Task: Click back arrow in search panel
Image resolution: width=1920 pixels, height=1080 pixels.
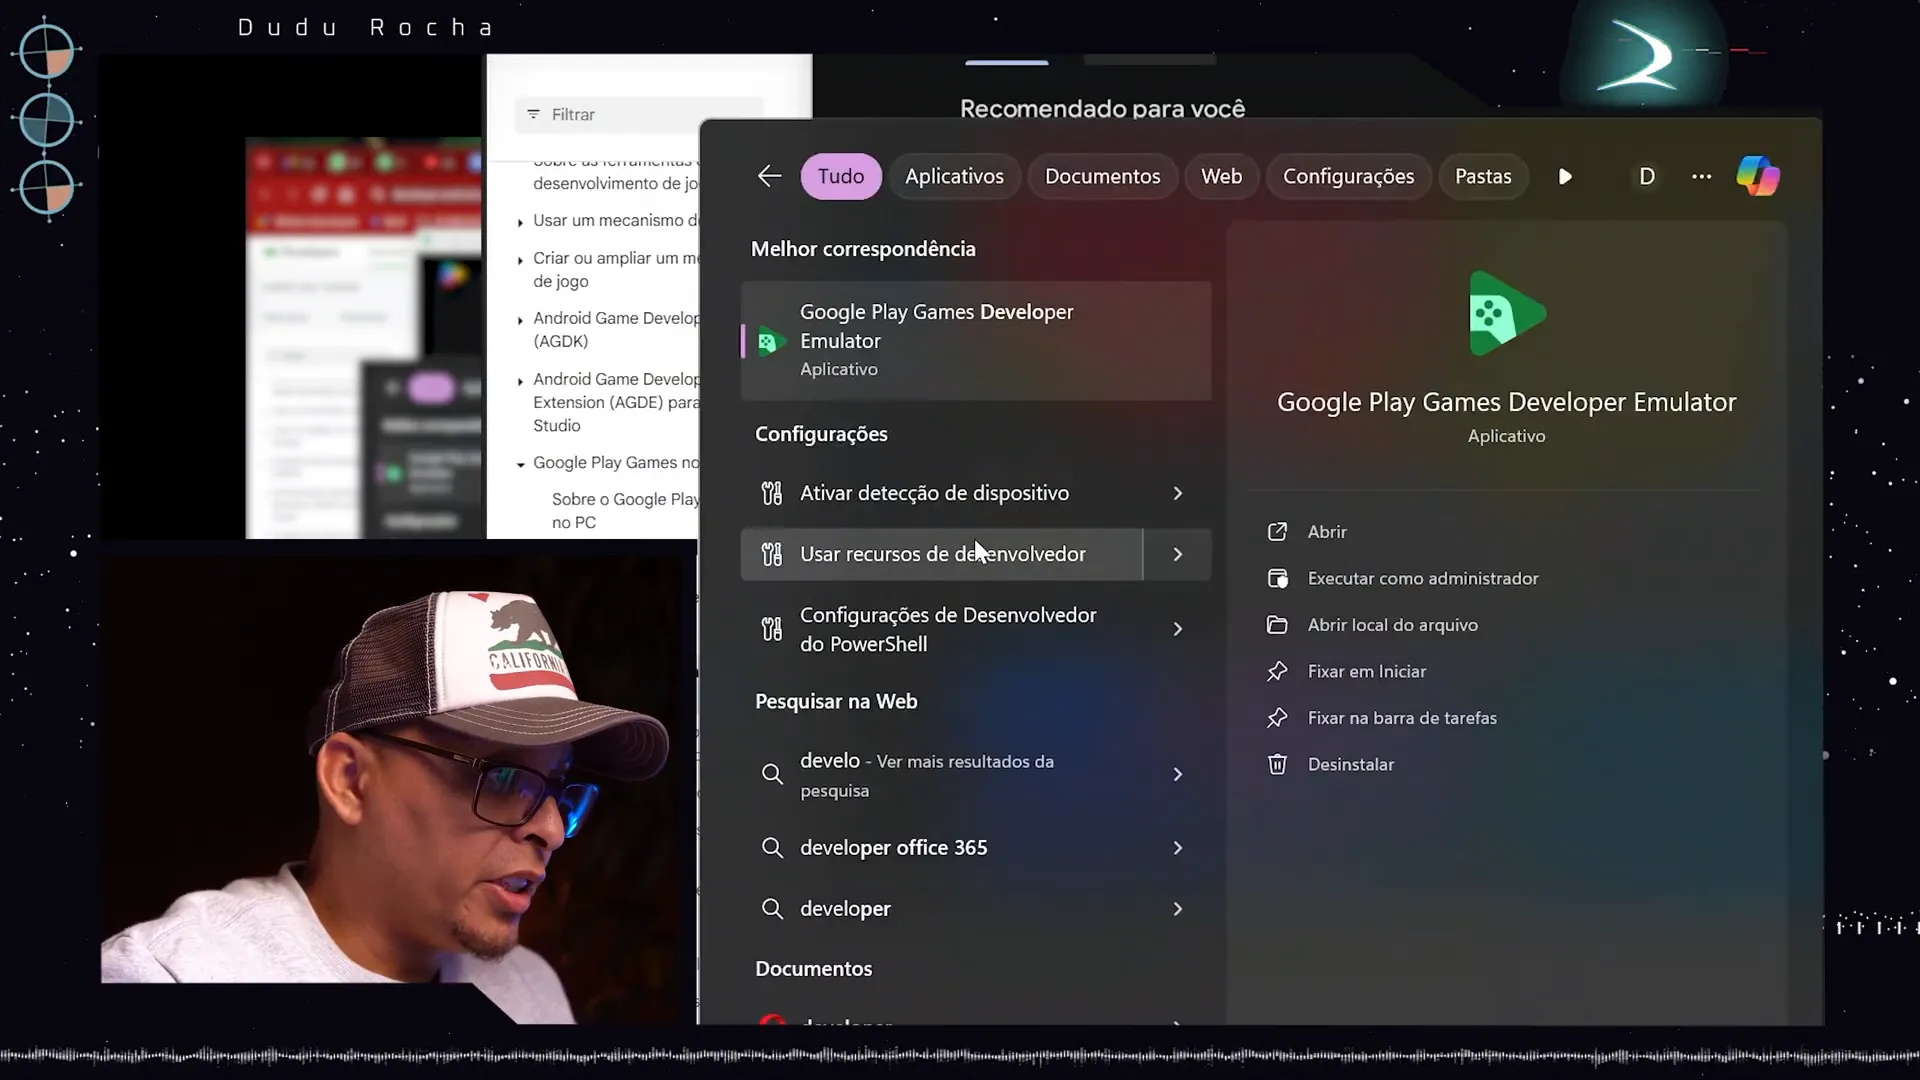Action: coord(771,175)
